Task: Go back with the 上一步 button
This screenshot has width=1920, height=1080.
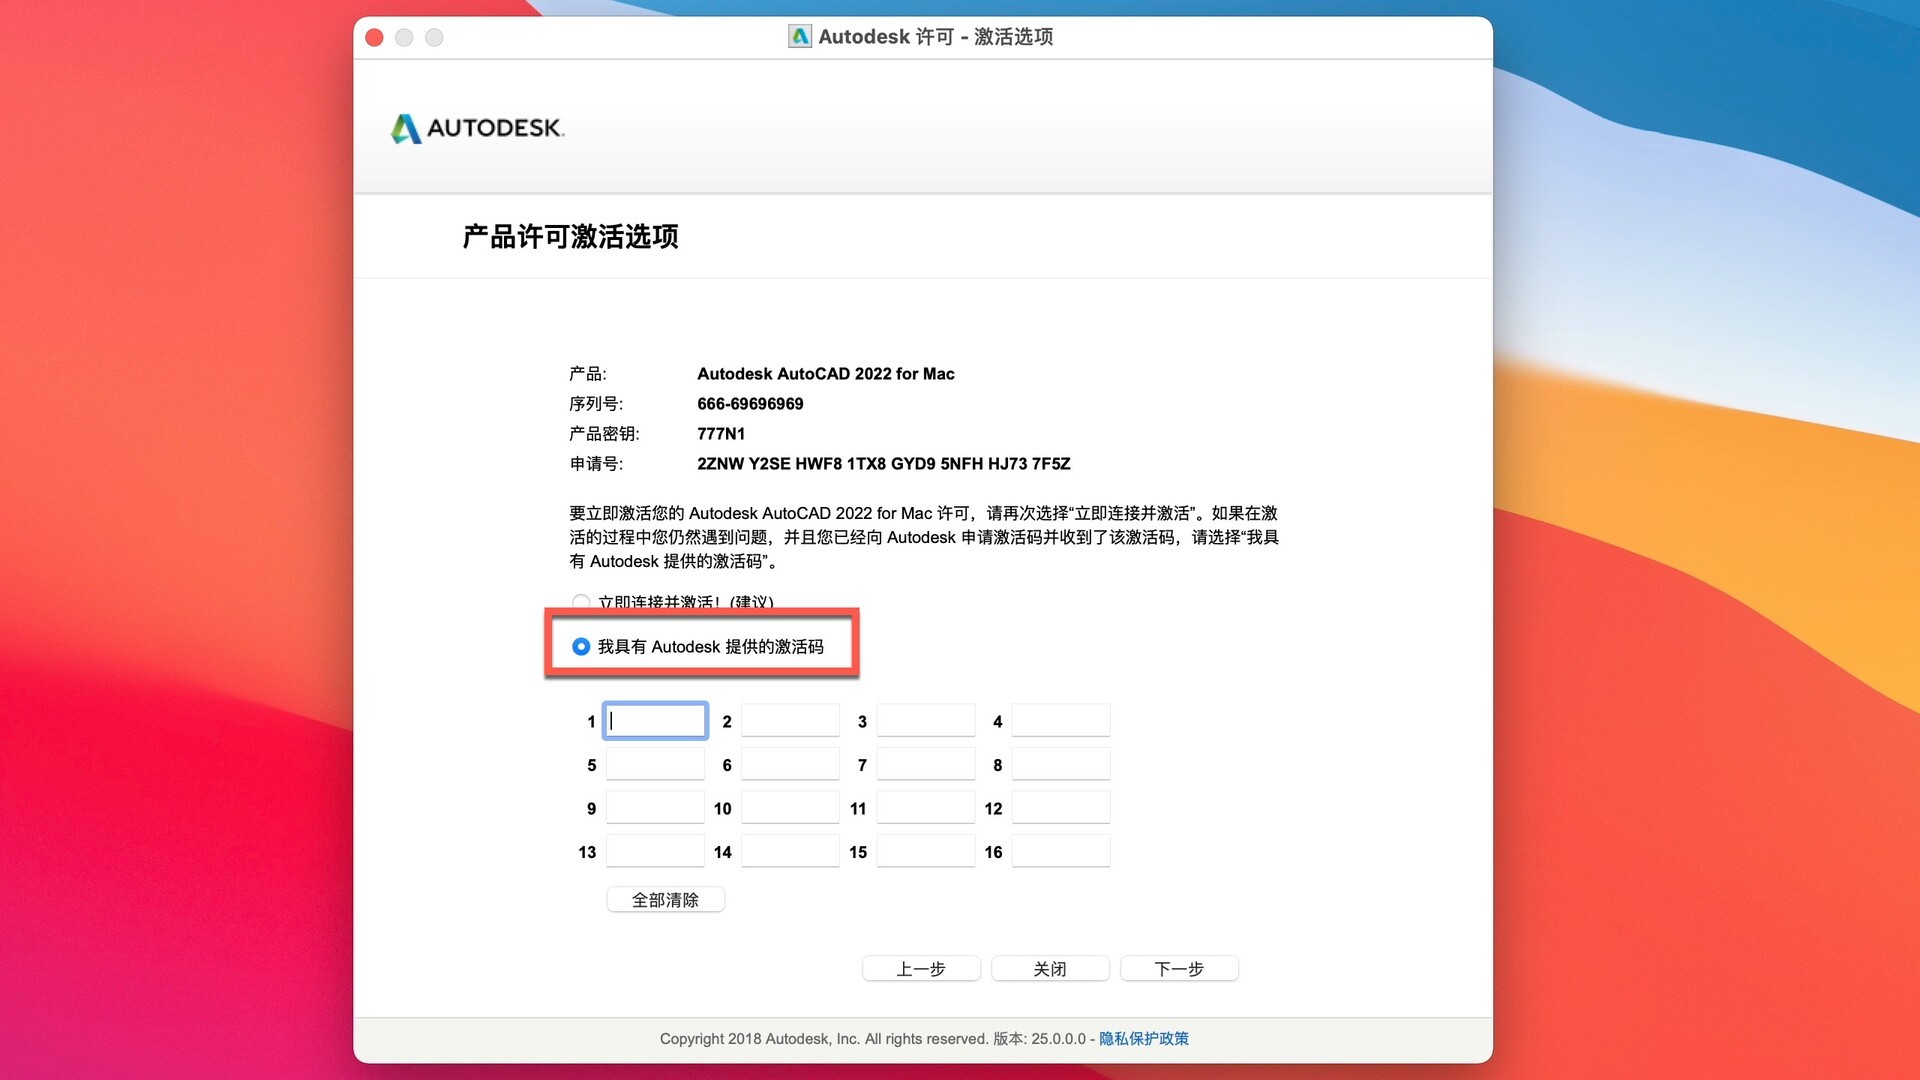Action: (x=921, y=969)
